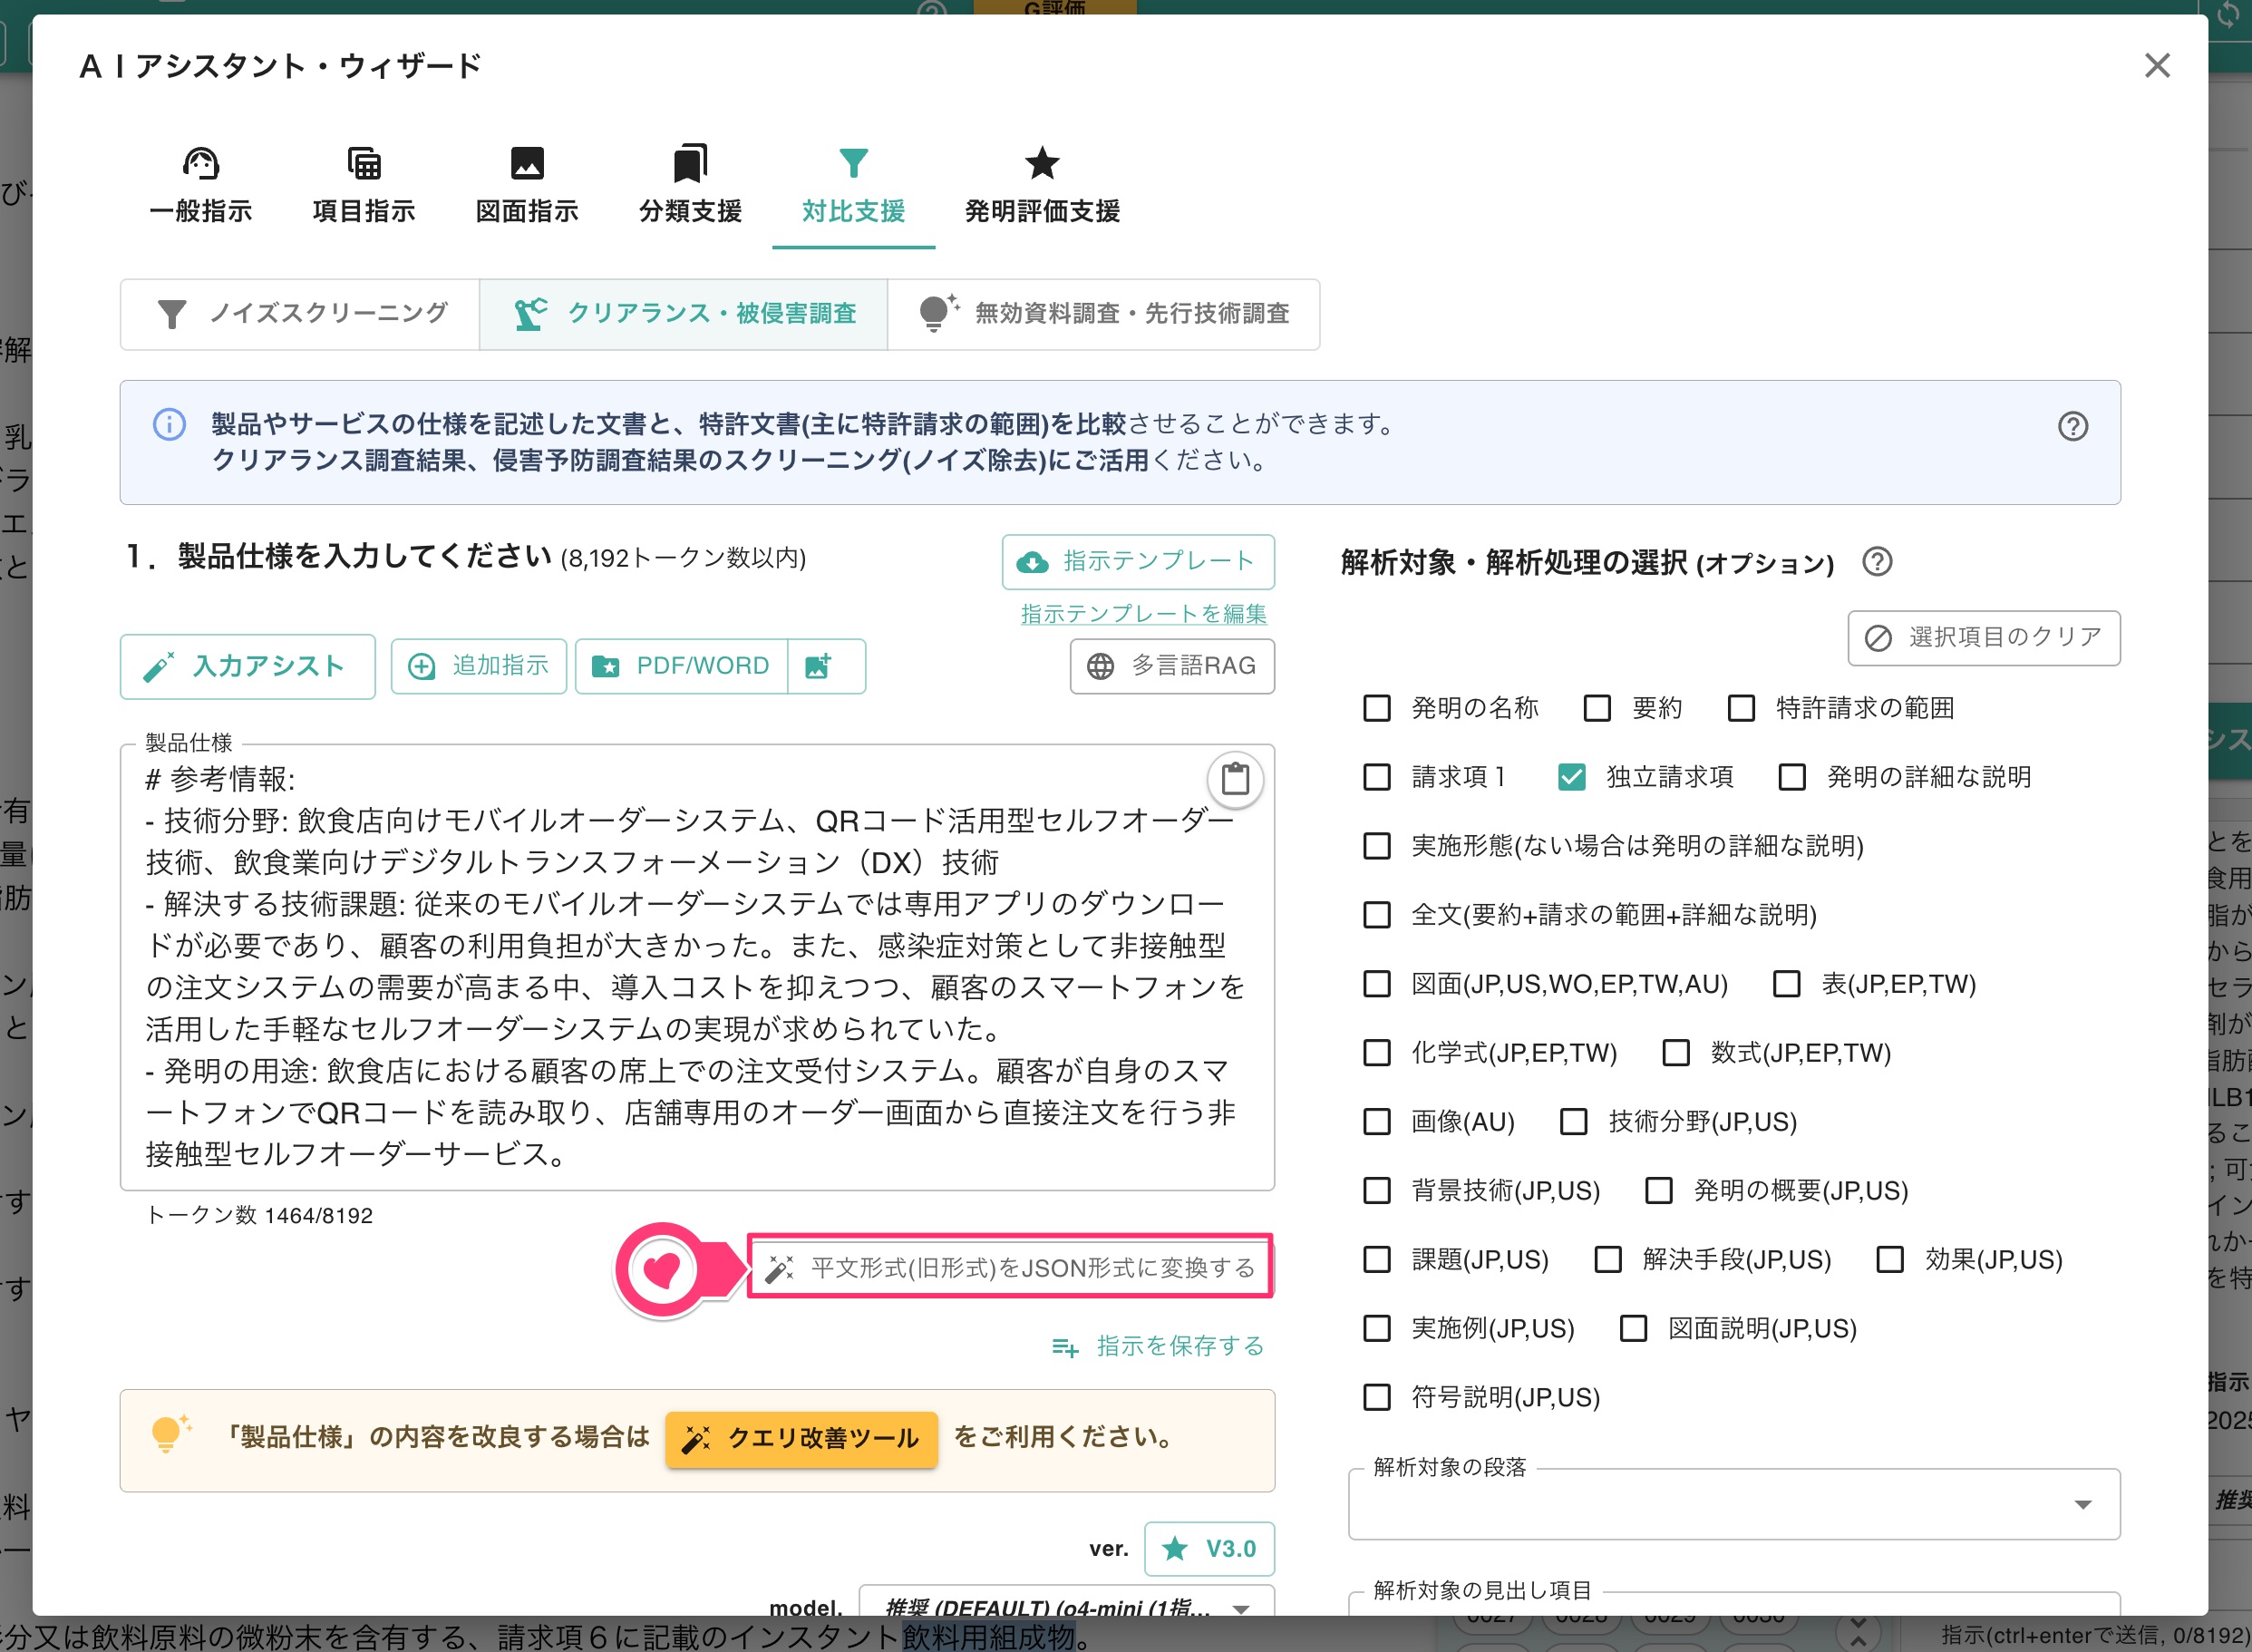Viewport: 2252px width, 1652px height.
Task: Open the クエリ改善ツール
Action: pyautogui.click(x=801, y=1440)
